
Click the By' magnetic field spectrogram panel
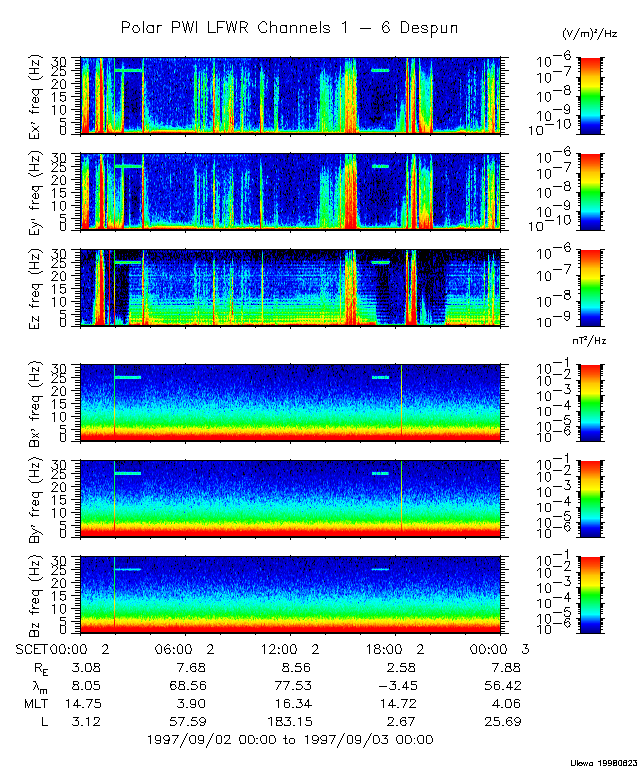point(290,499)
